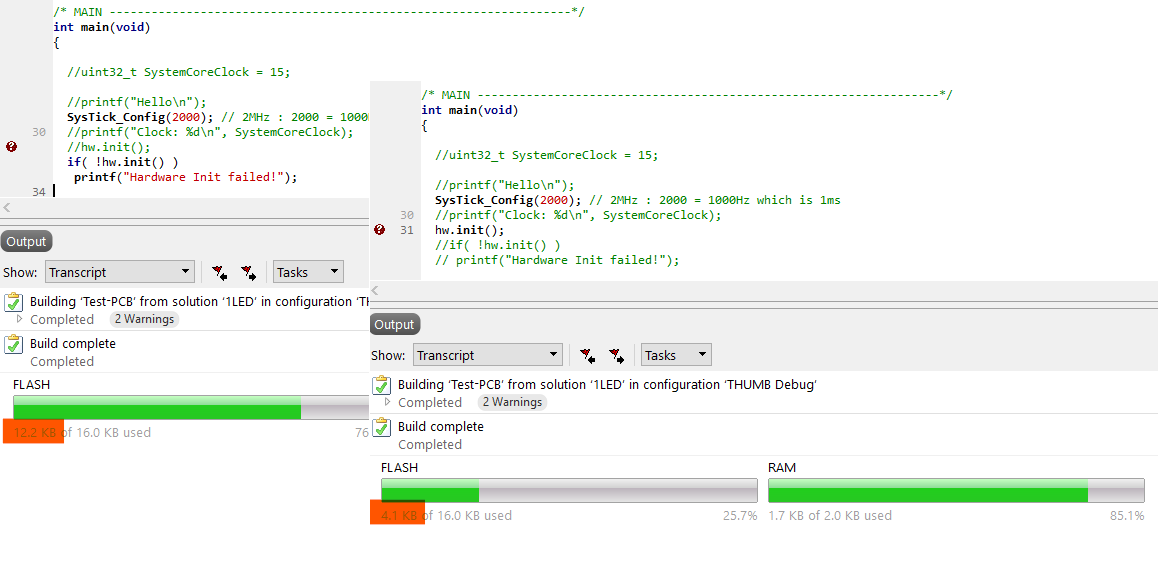Click 'Build complete' title above the 12.2 KB gauge
1162x561 pixels.
(73, 344)
